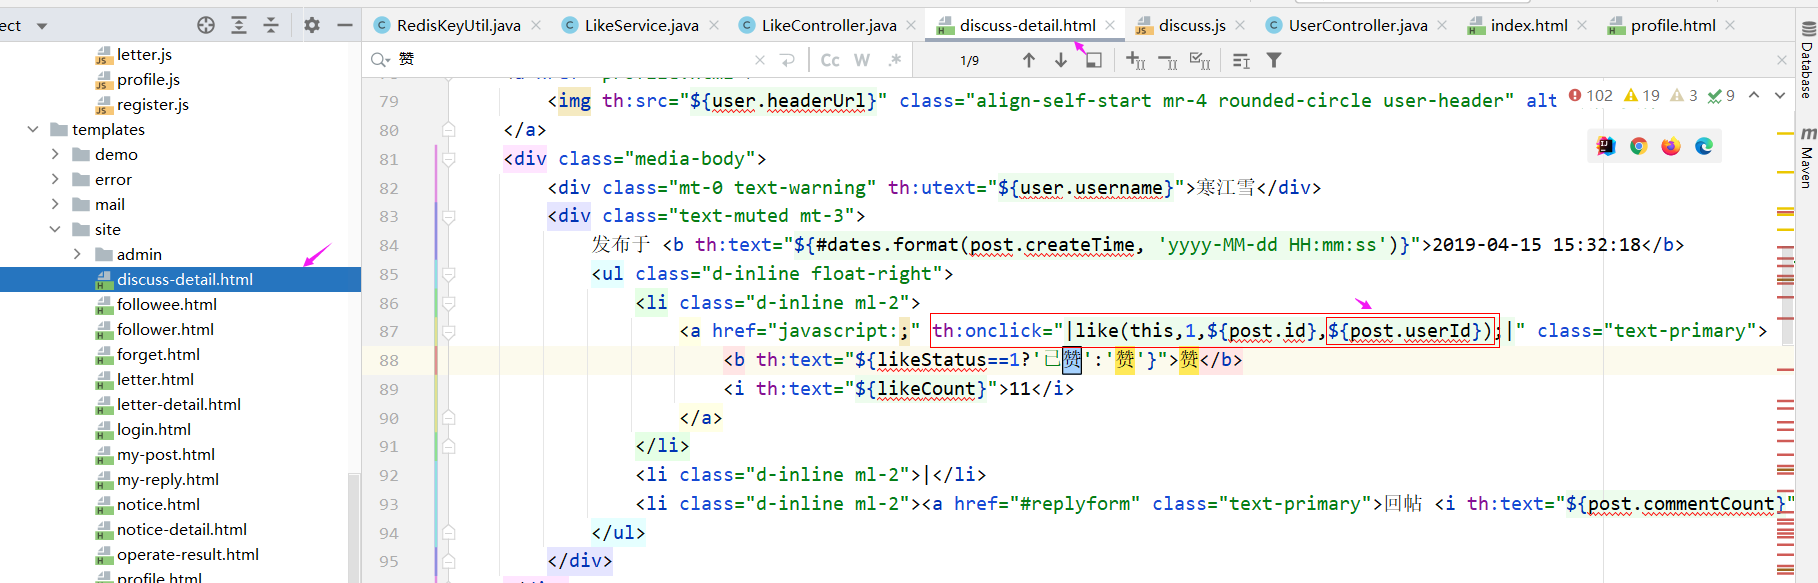Open the Database tool window
Viewport: 1818px width, 583px height.
[1807, 60]
